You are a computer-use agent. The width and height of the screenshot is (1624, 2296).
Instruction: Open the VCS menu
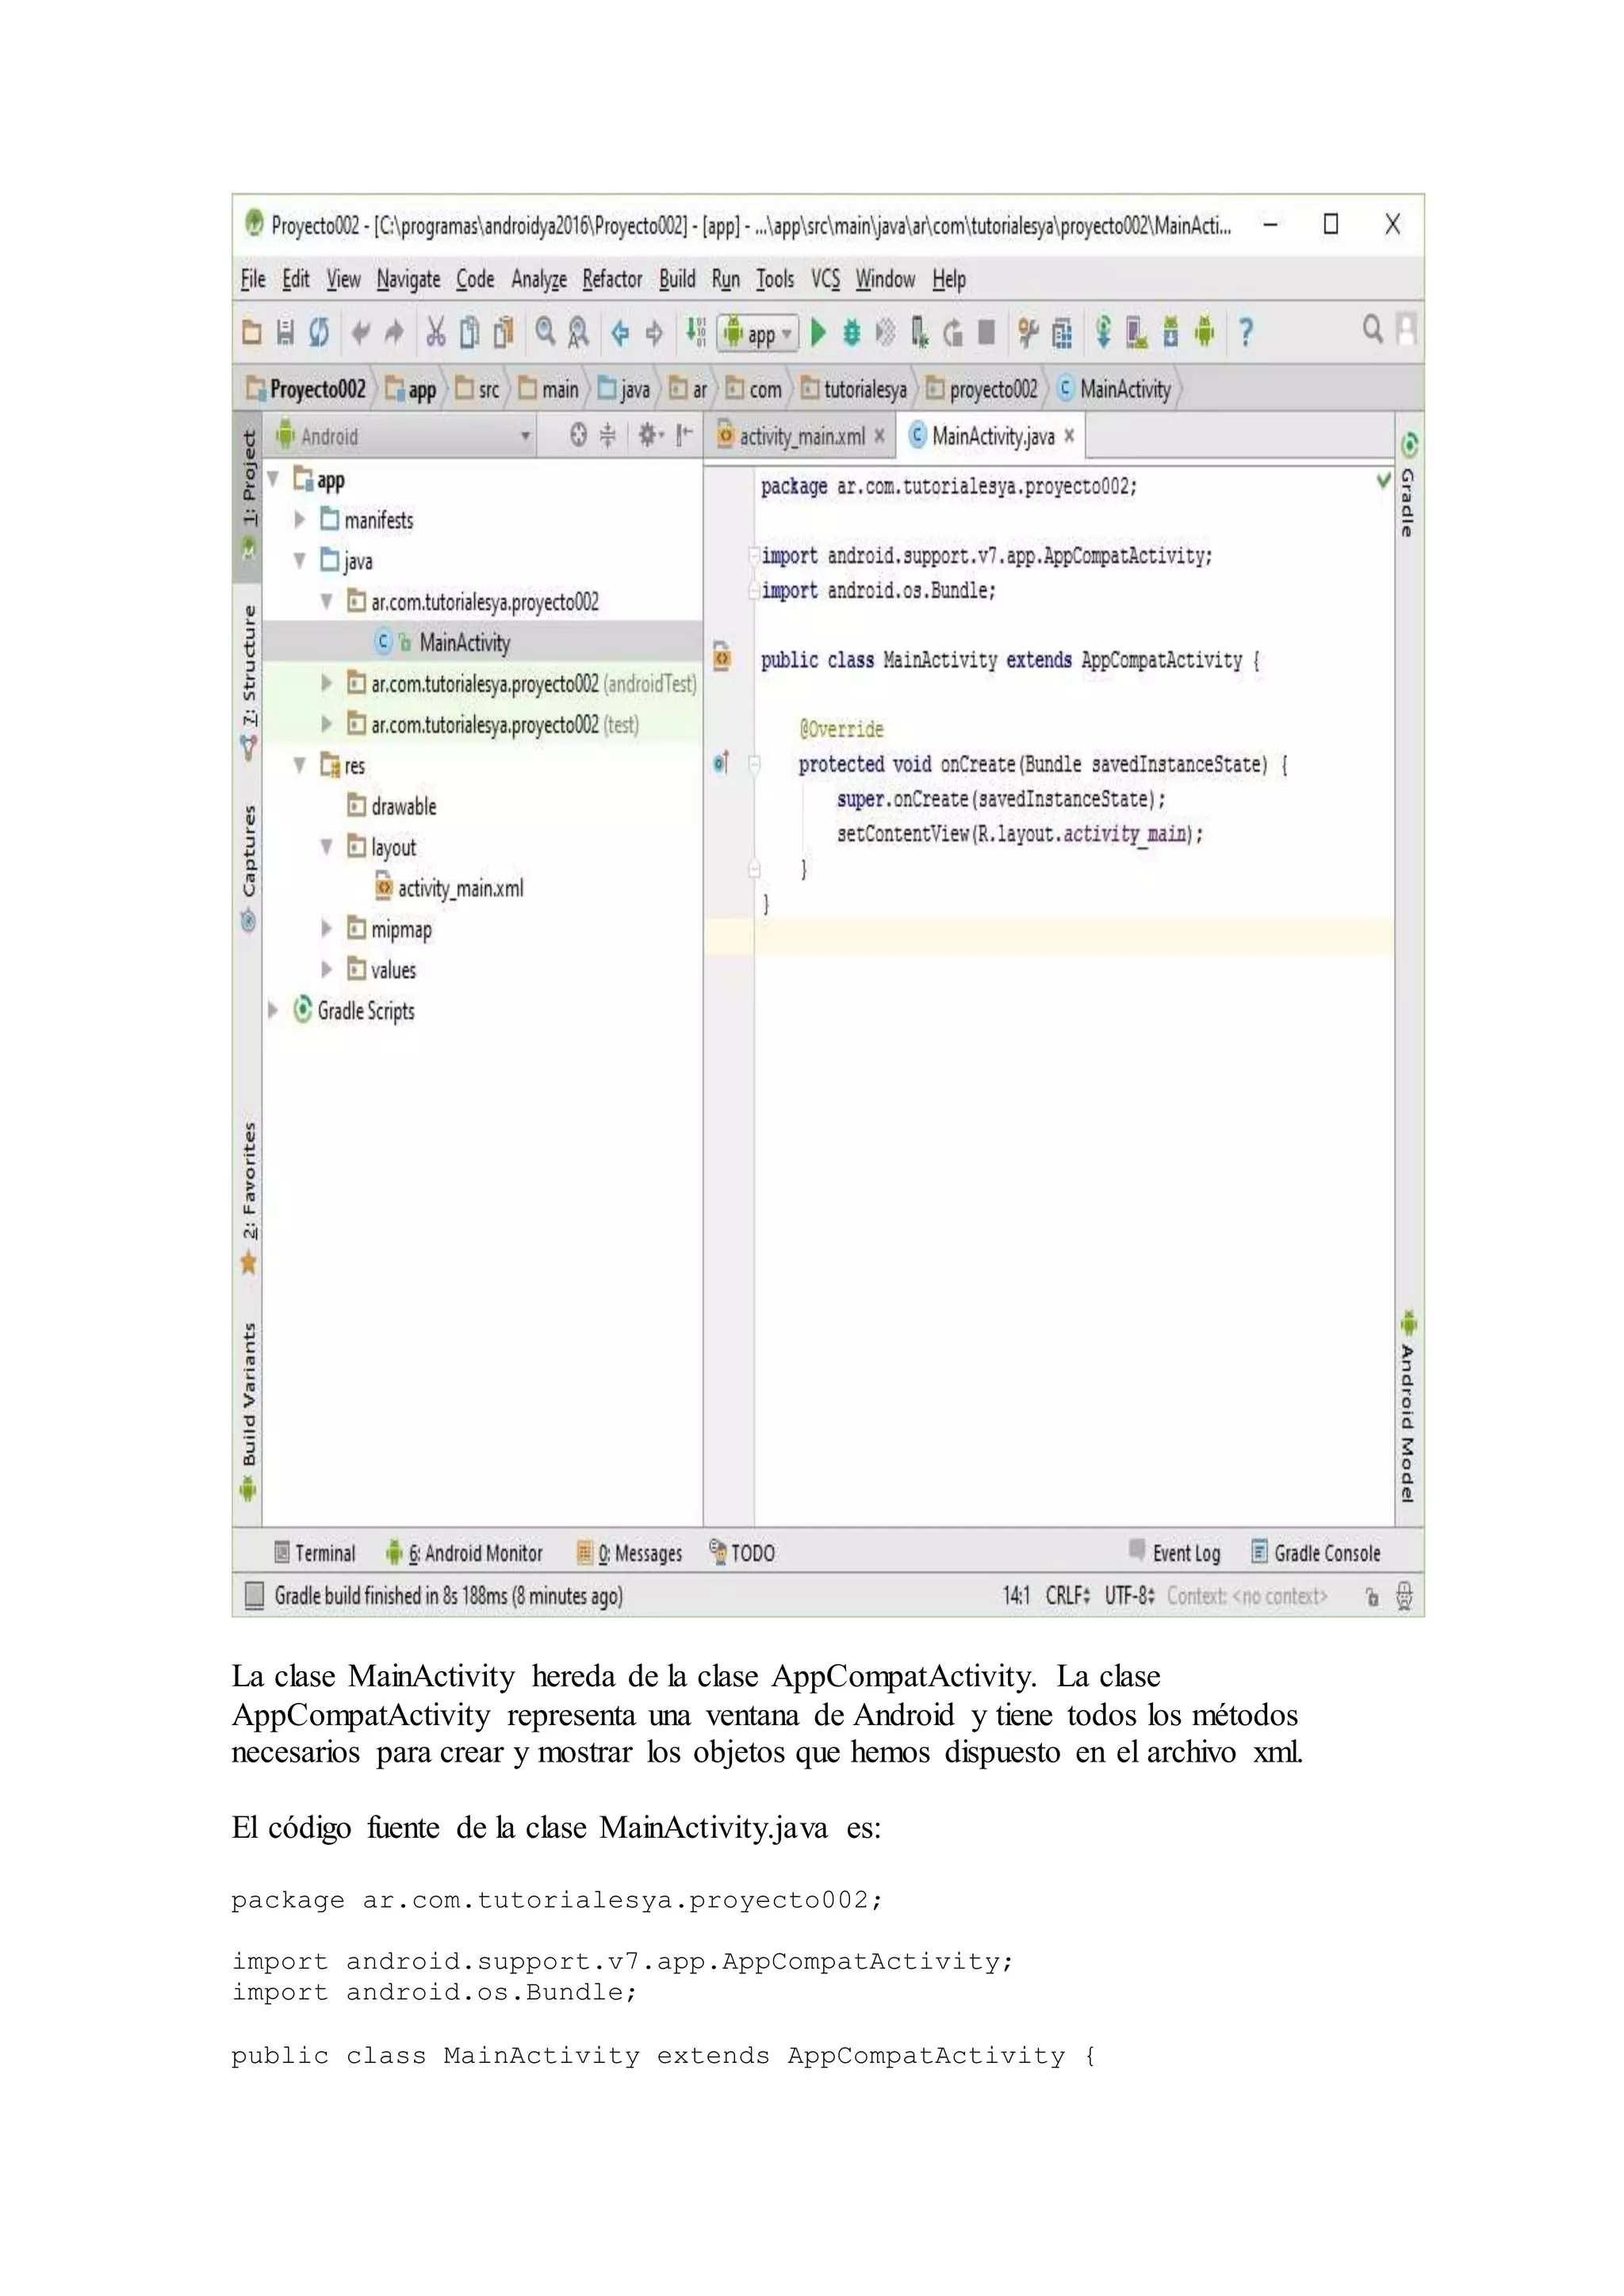[825, 279]
